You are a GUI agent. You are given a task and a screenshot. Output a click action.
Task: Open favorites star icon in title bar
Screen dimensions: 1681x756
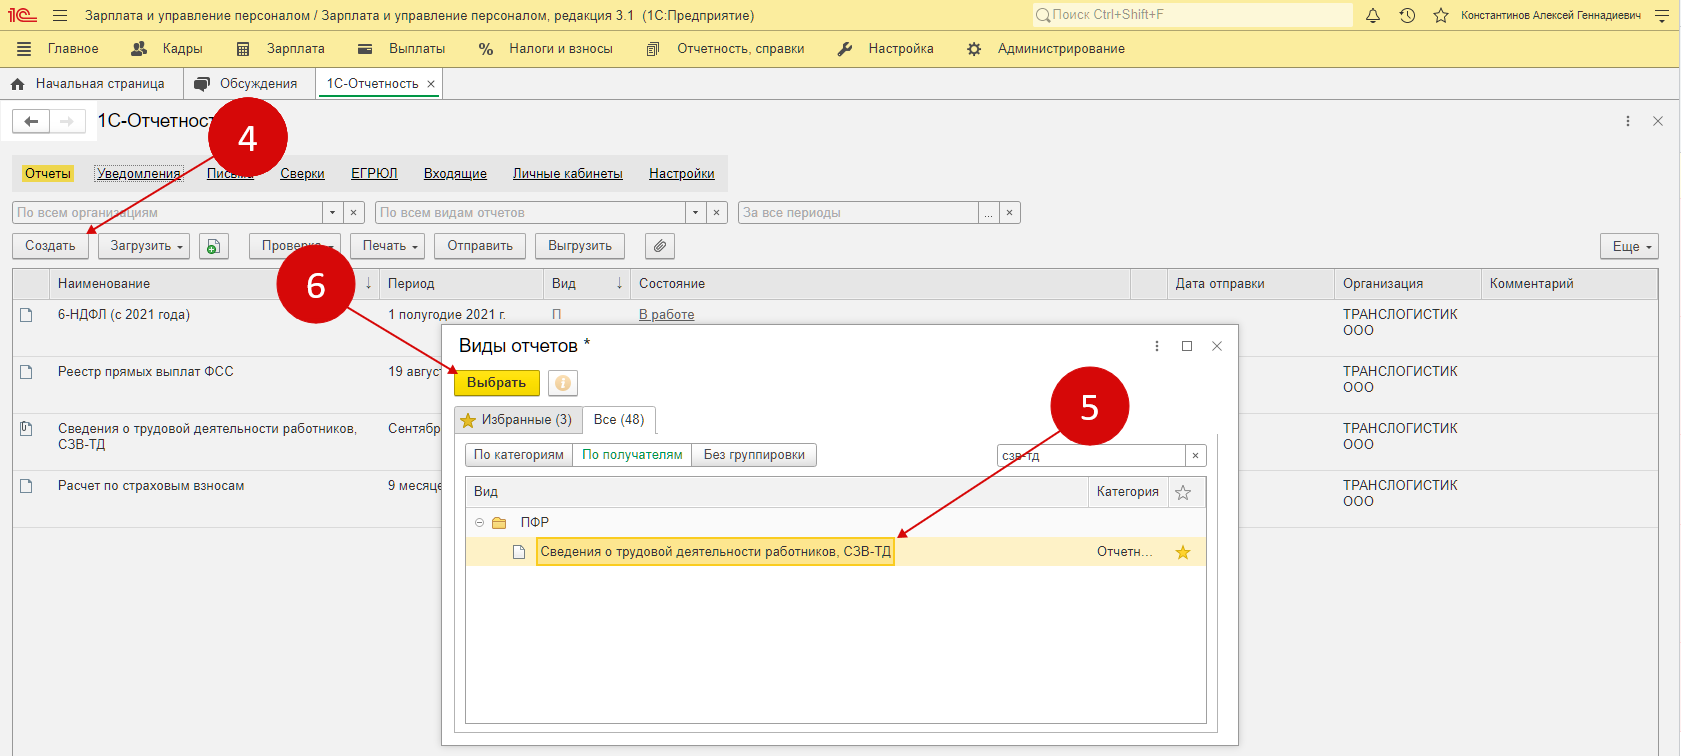click(x=1441, y=15)
